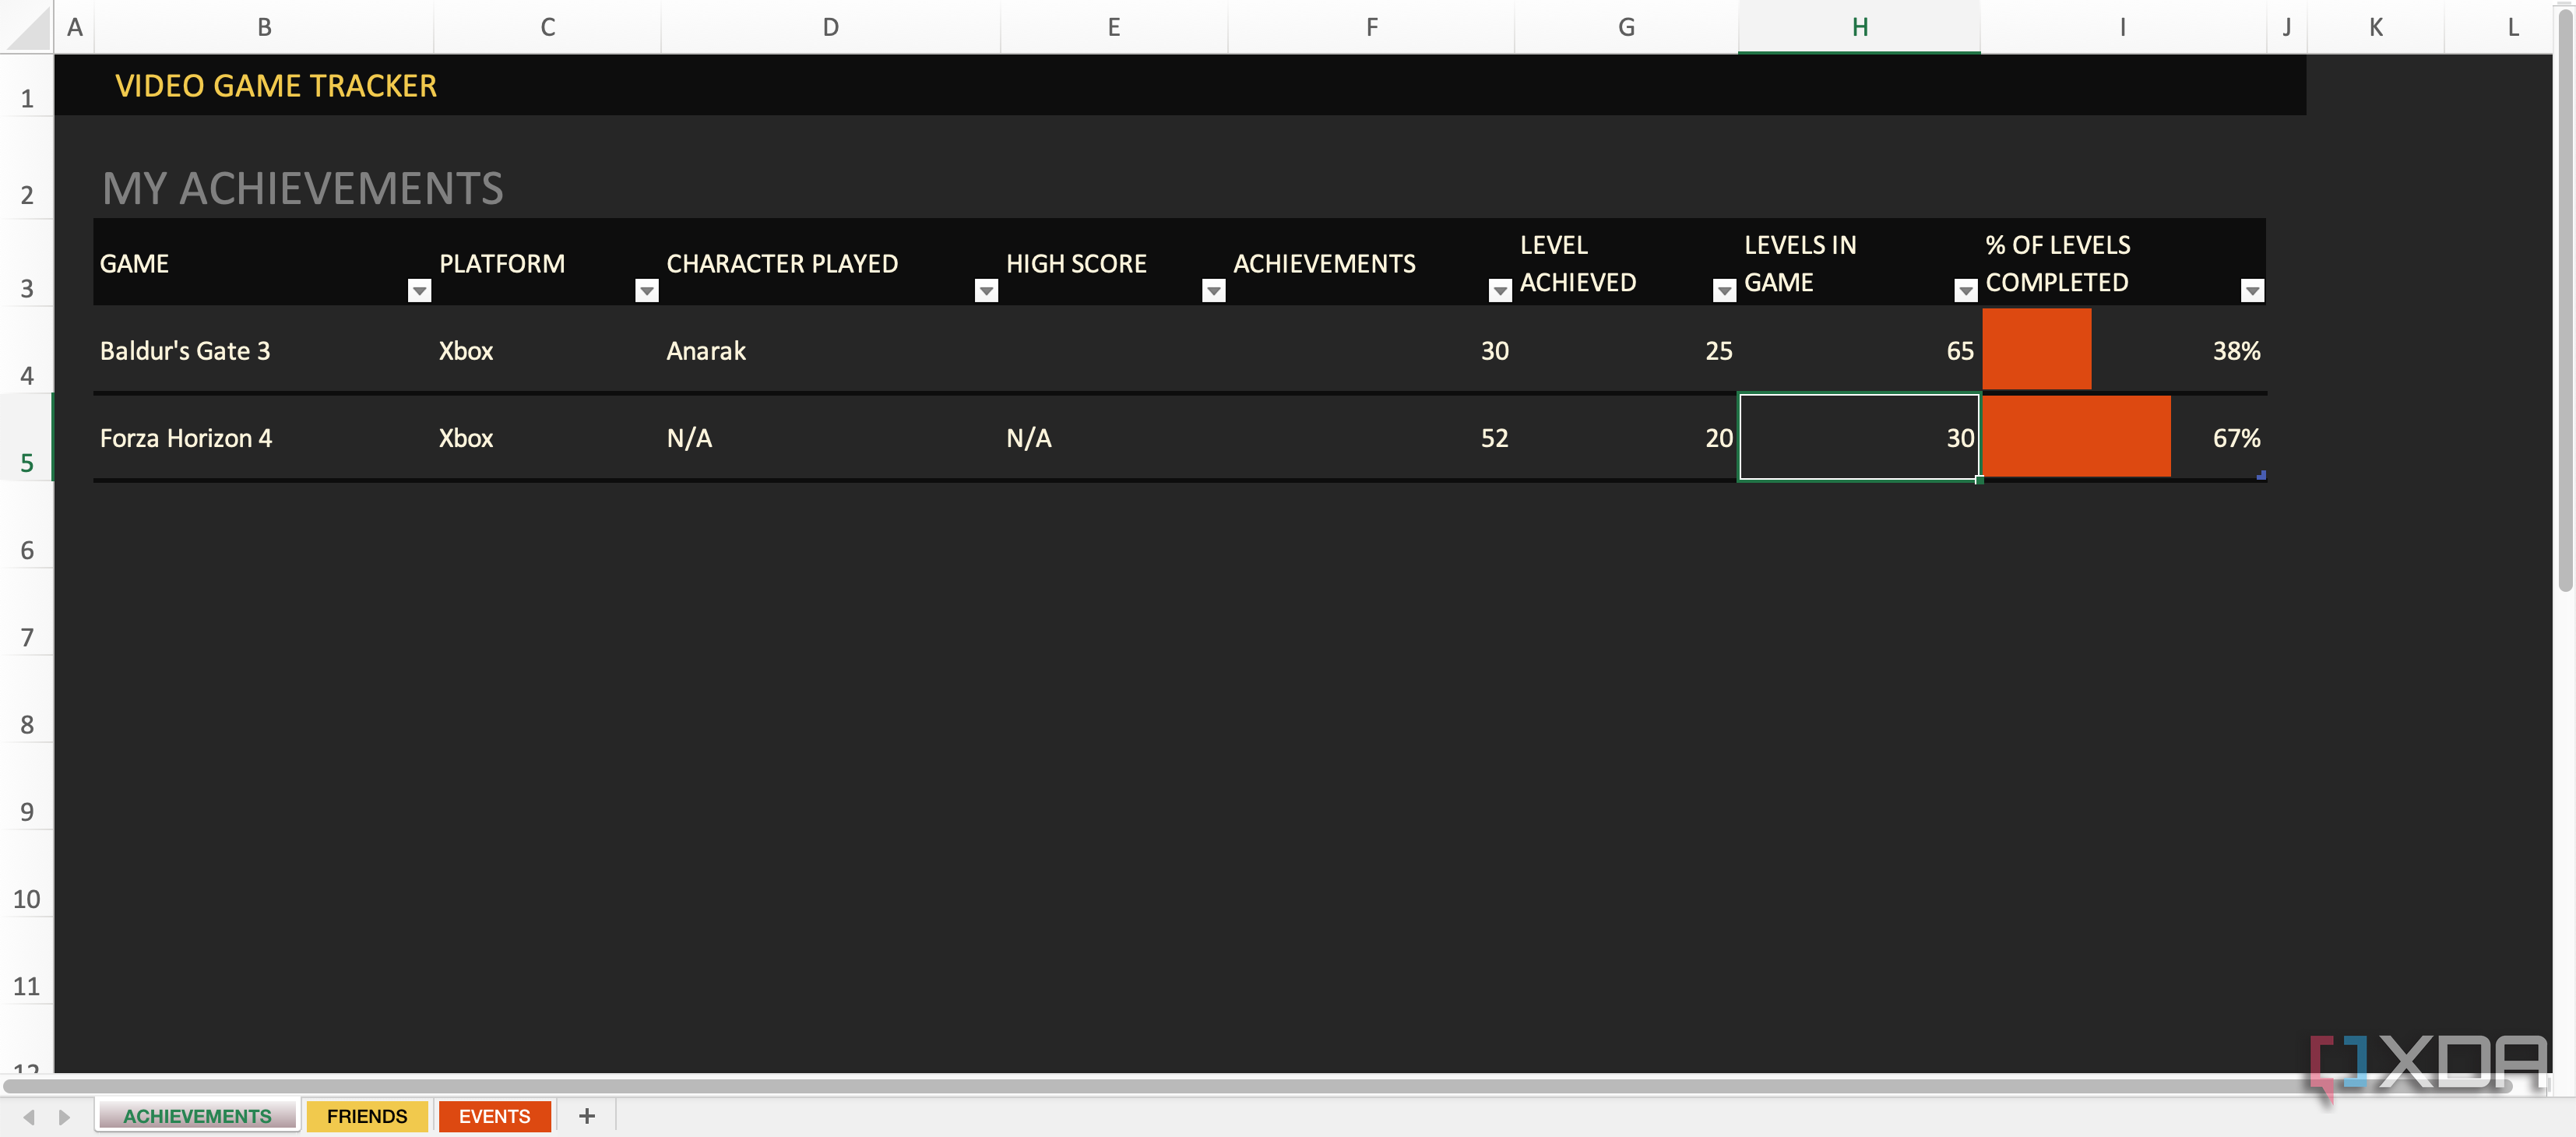Select row 5 by clicking its row number

pos(27,462)
